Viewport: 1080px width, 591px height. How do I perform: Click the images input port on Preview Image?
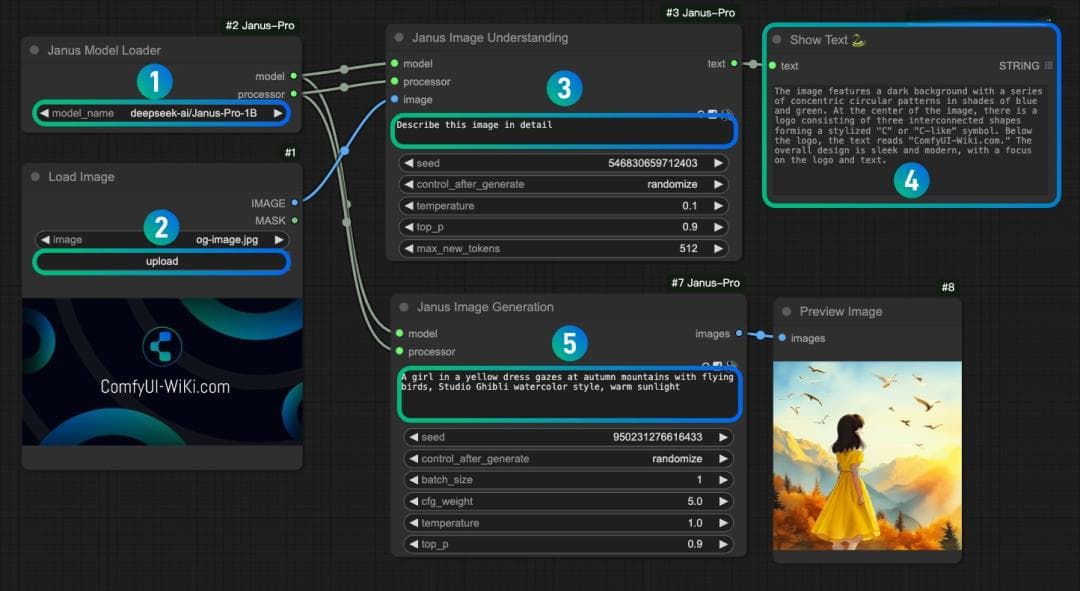782,338
